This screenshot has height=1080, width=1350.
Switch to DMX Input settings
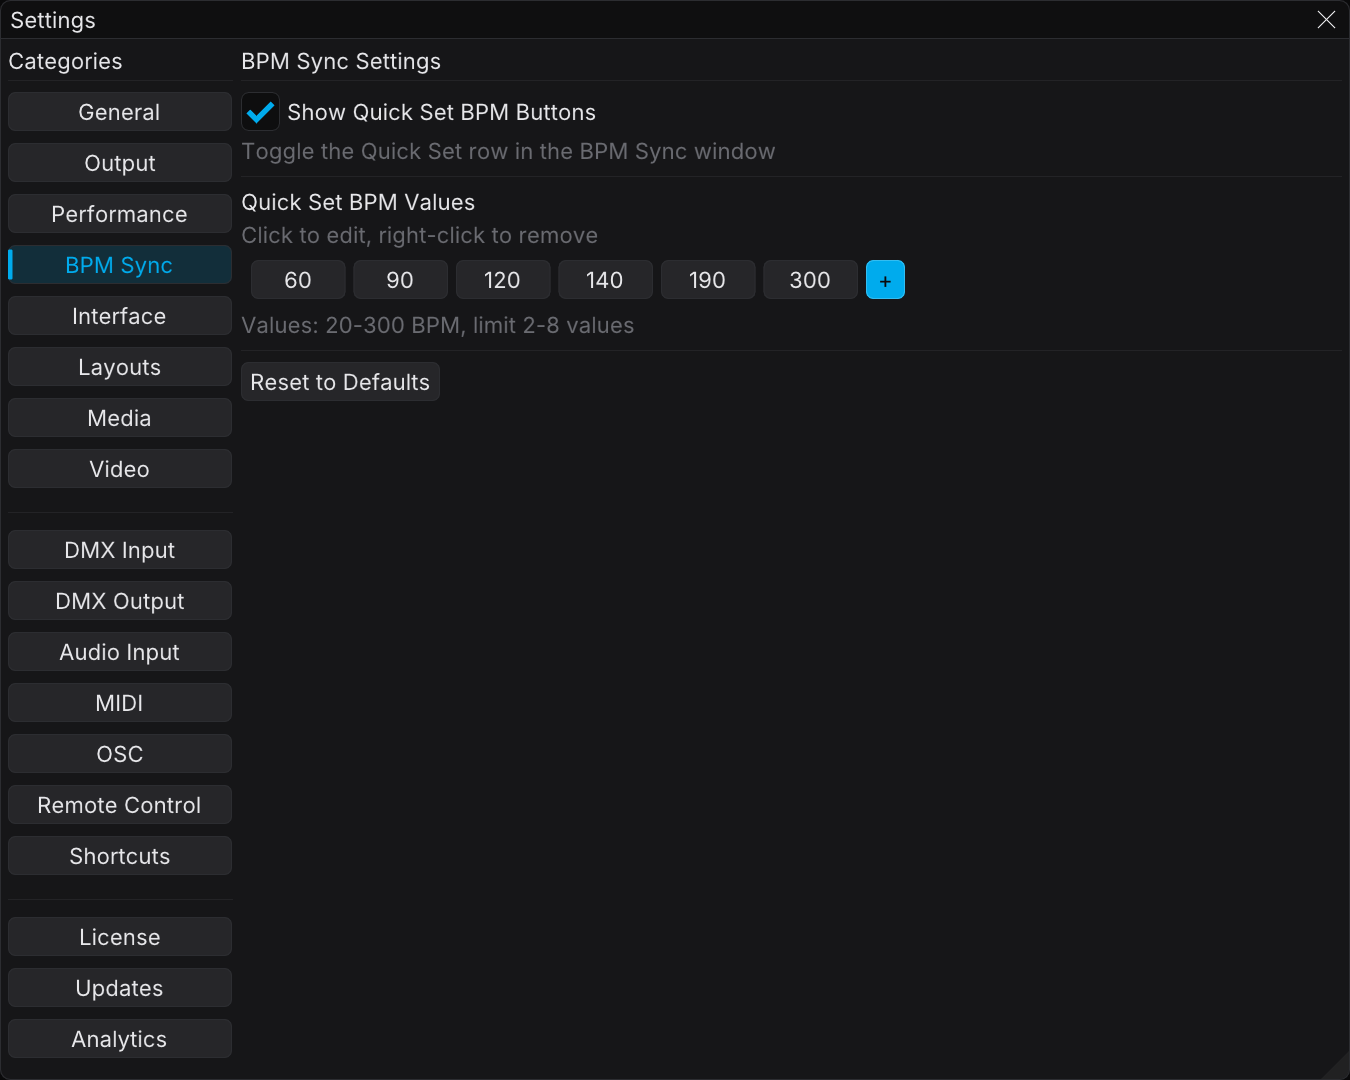[120, 550]
